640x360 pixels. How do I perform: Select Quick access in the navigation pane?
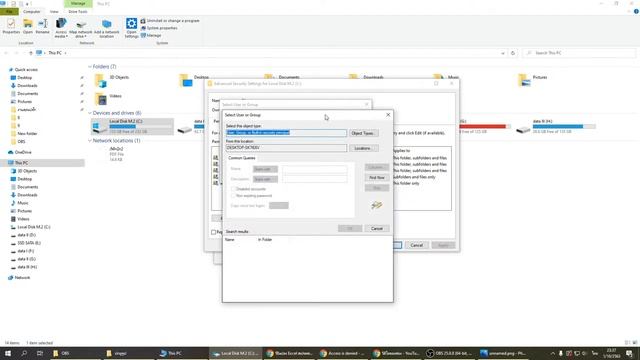[26, 70]
